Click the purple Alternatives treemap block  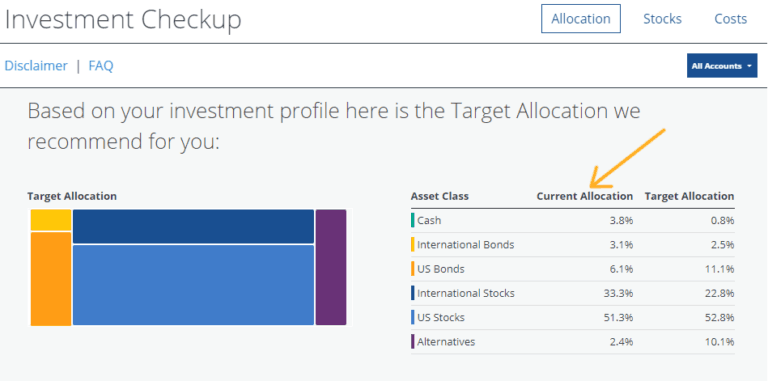pos(331,267)
